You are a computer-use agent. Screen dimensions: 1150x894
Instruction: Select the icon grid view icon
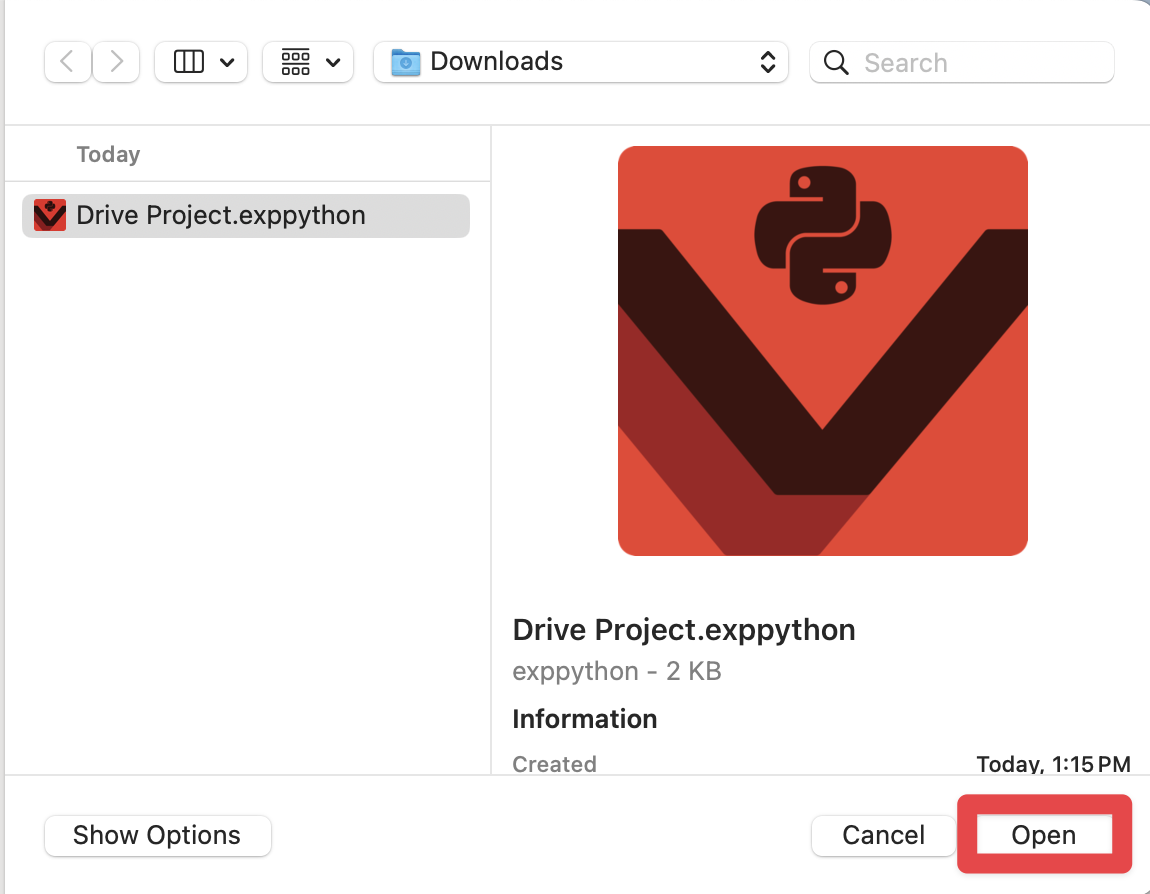pos(295,61)
